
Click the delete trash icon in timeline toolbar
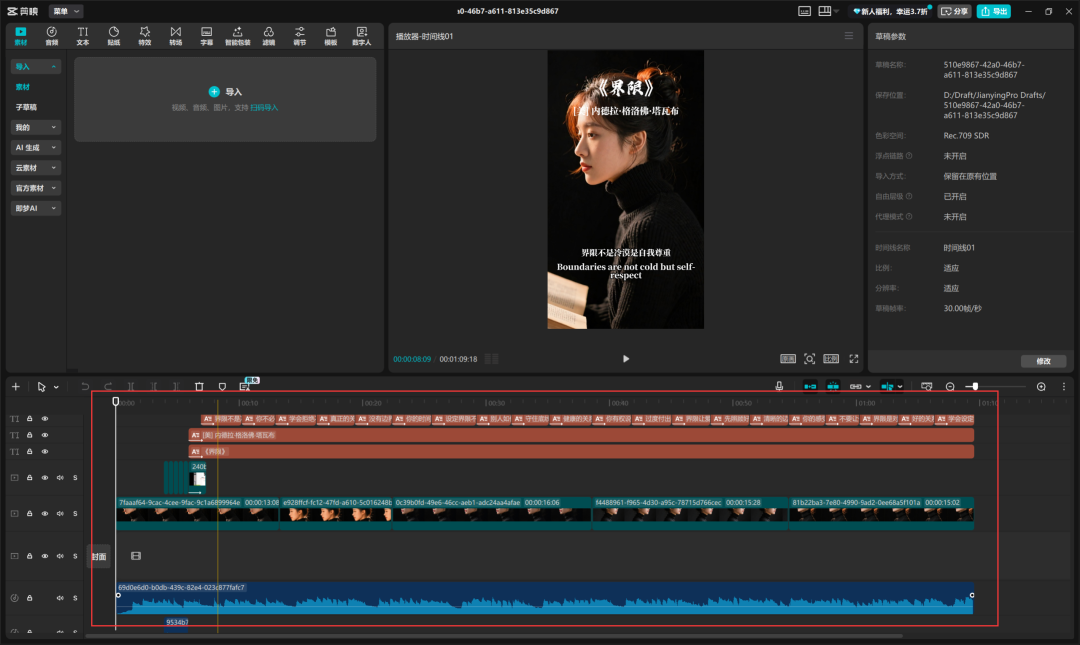tap(199, 386)
